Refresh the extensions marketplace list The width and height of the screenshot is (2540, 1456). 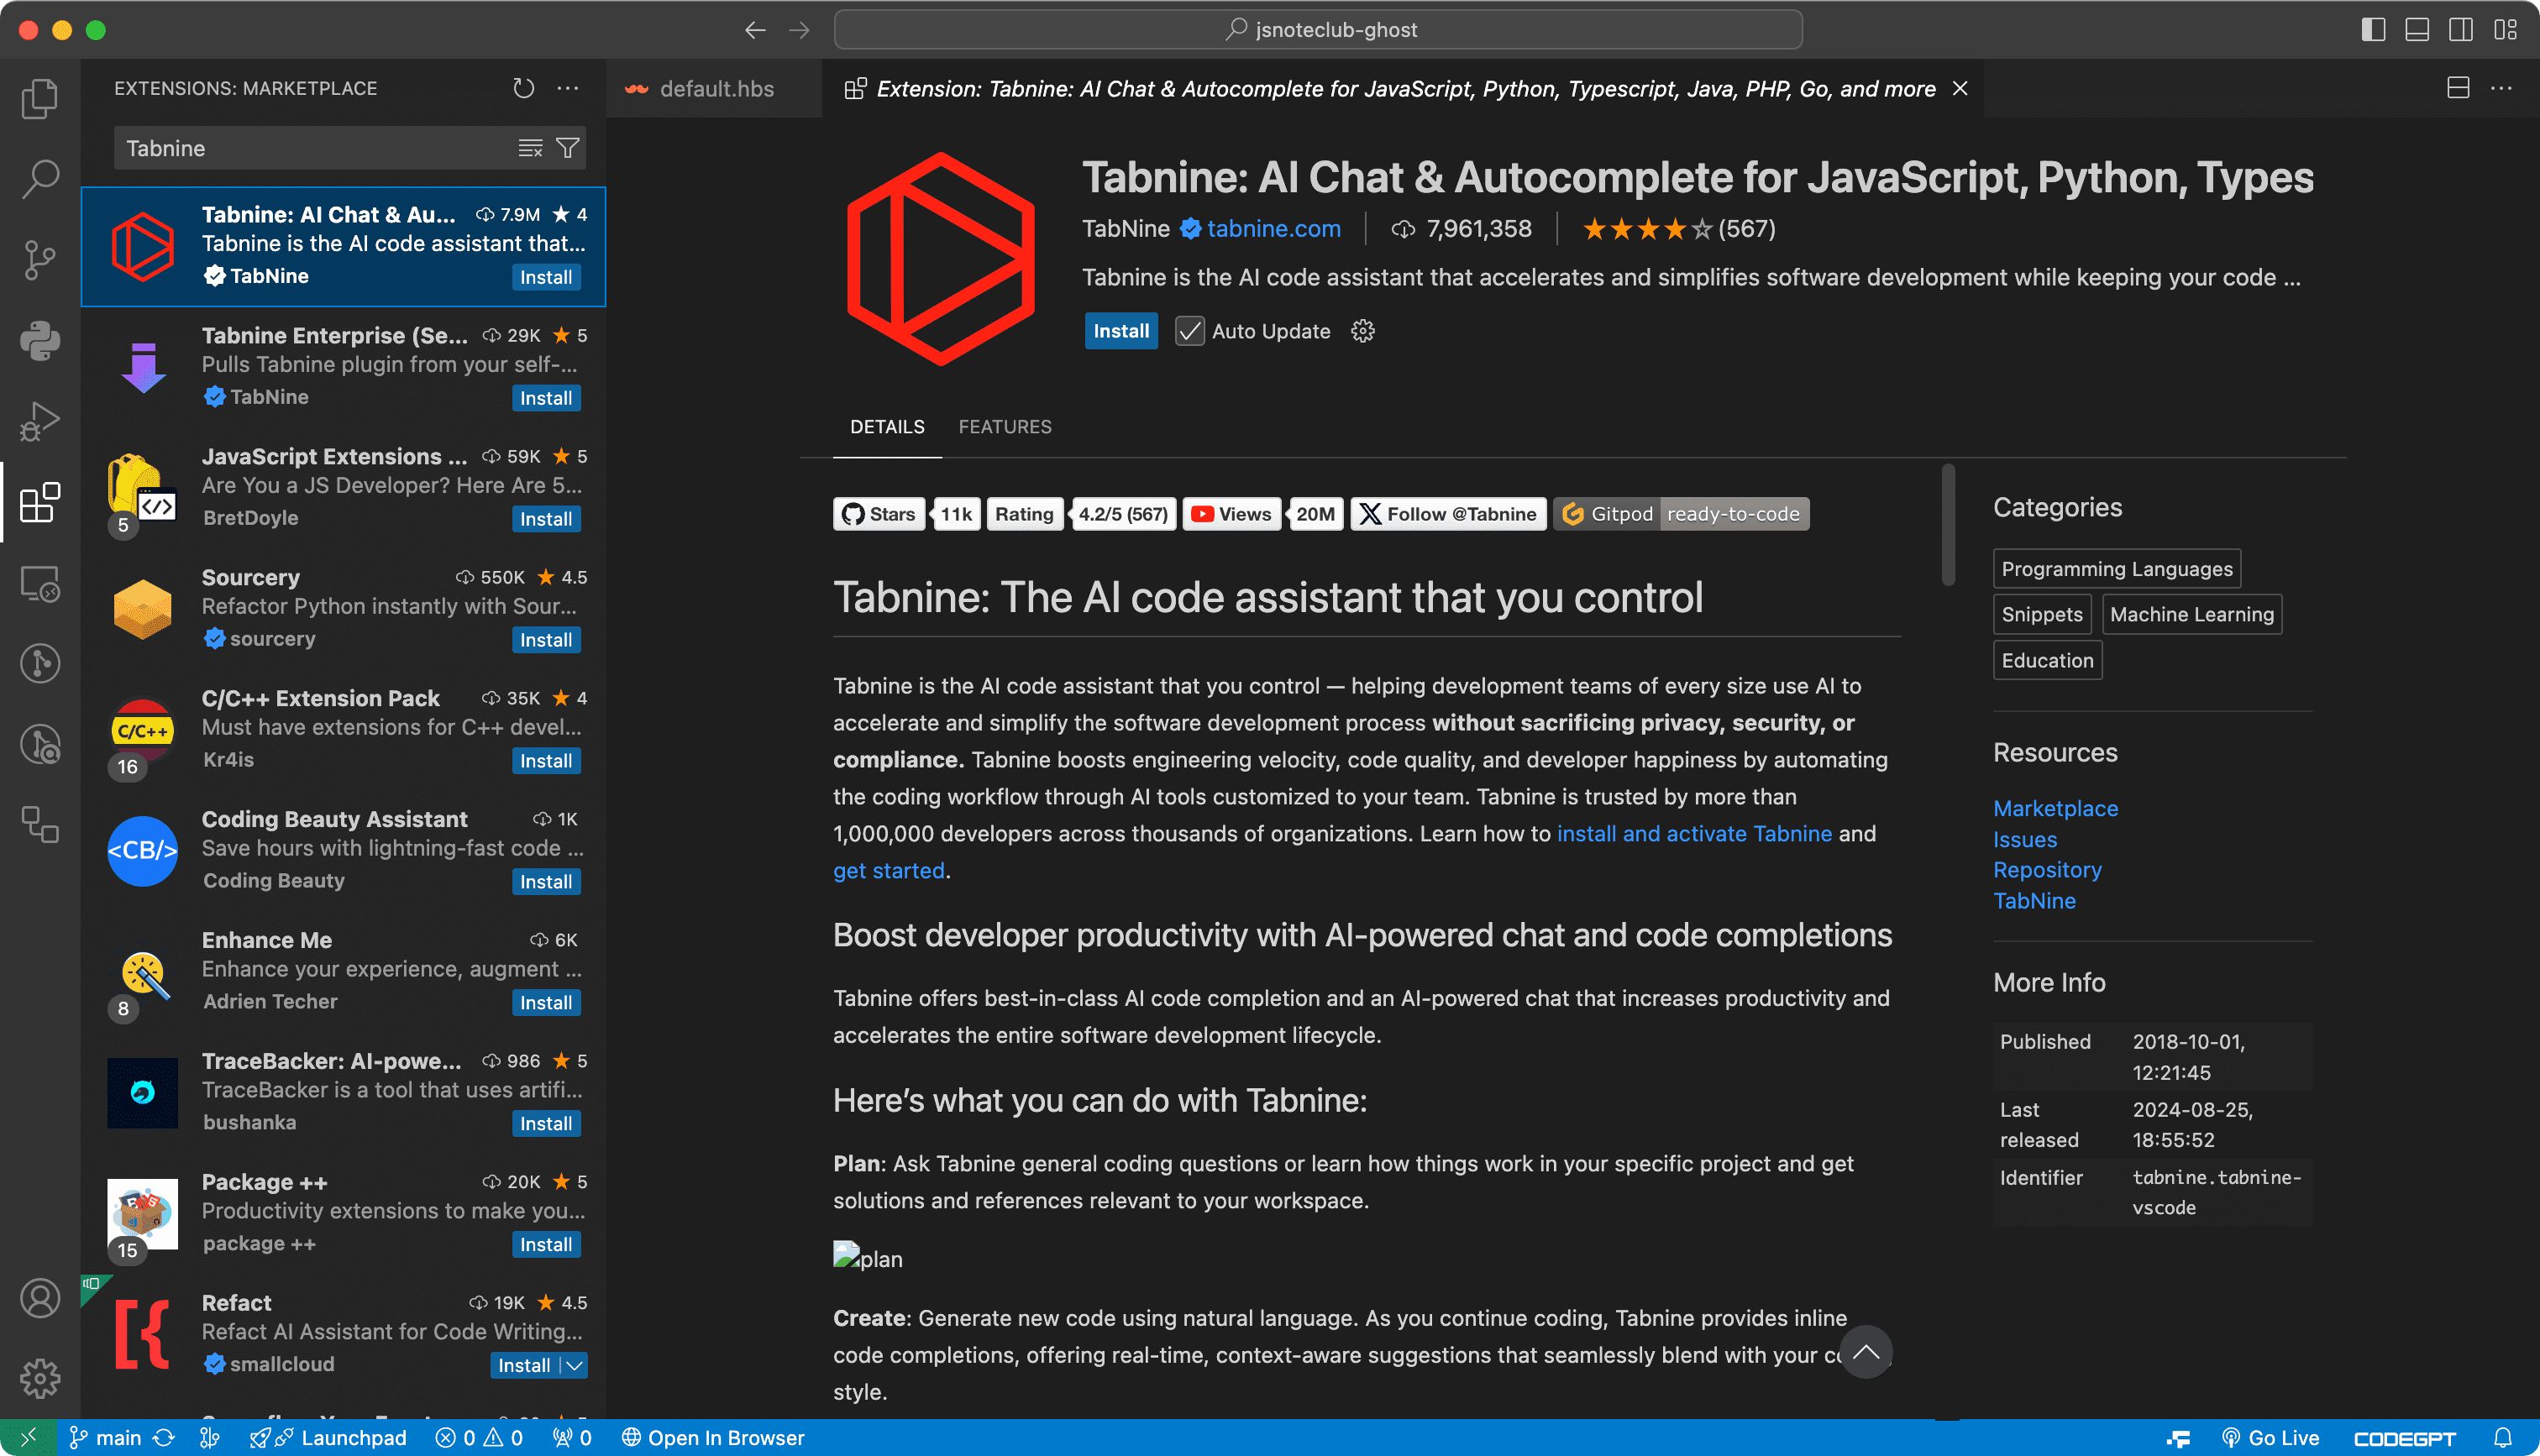click(523, 88)
